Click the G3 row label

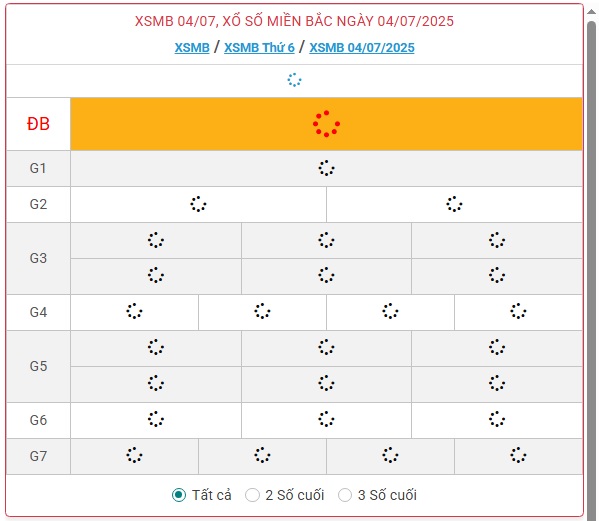[x=38, y=258]
